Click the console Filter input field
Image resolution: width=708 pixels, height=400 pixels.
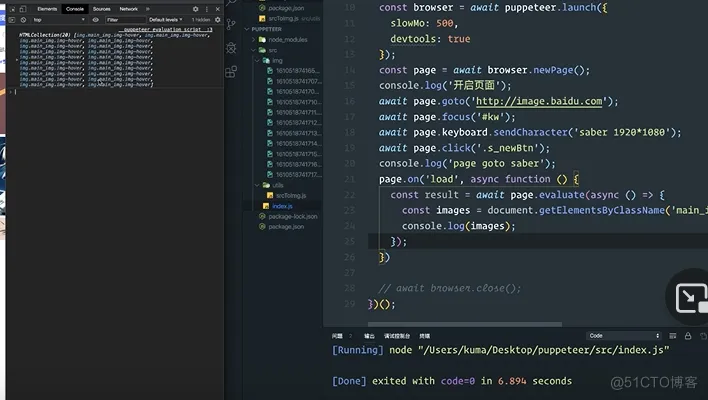click(x=126, y=20)
